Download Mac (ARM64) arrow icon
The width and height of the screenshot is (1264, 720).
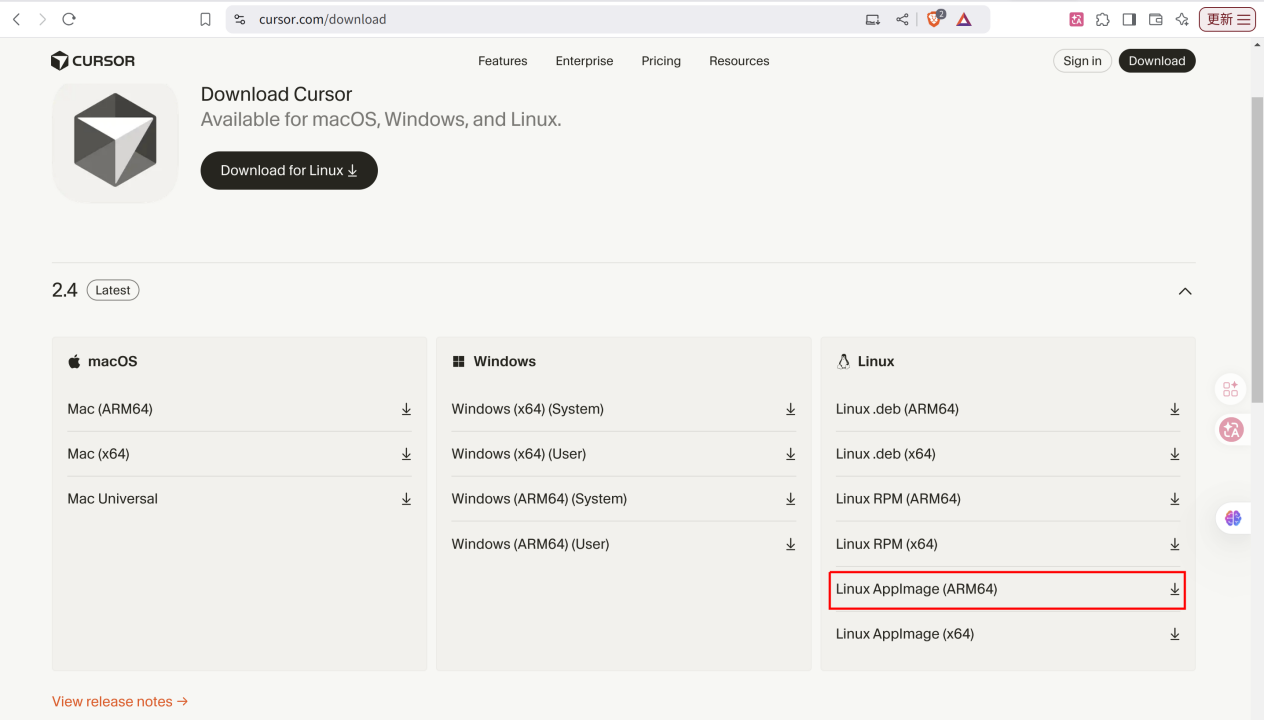click(406, 409)
